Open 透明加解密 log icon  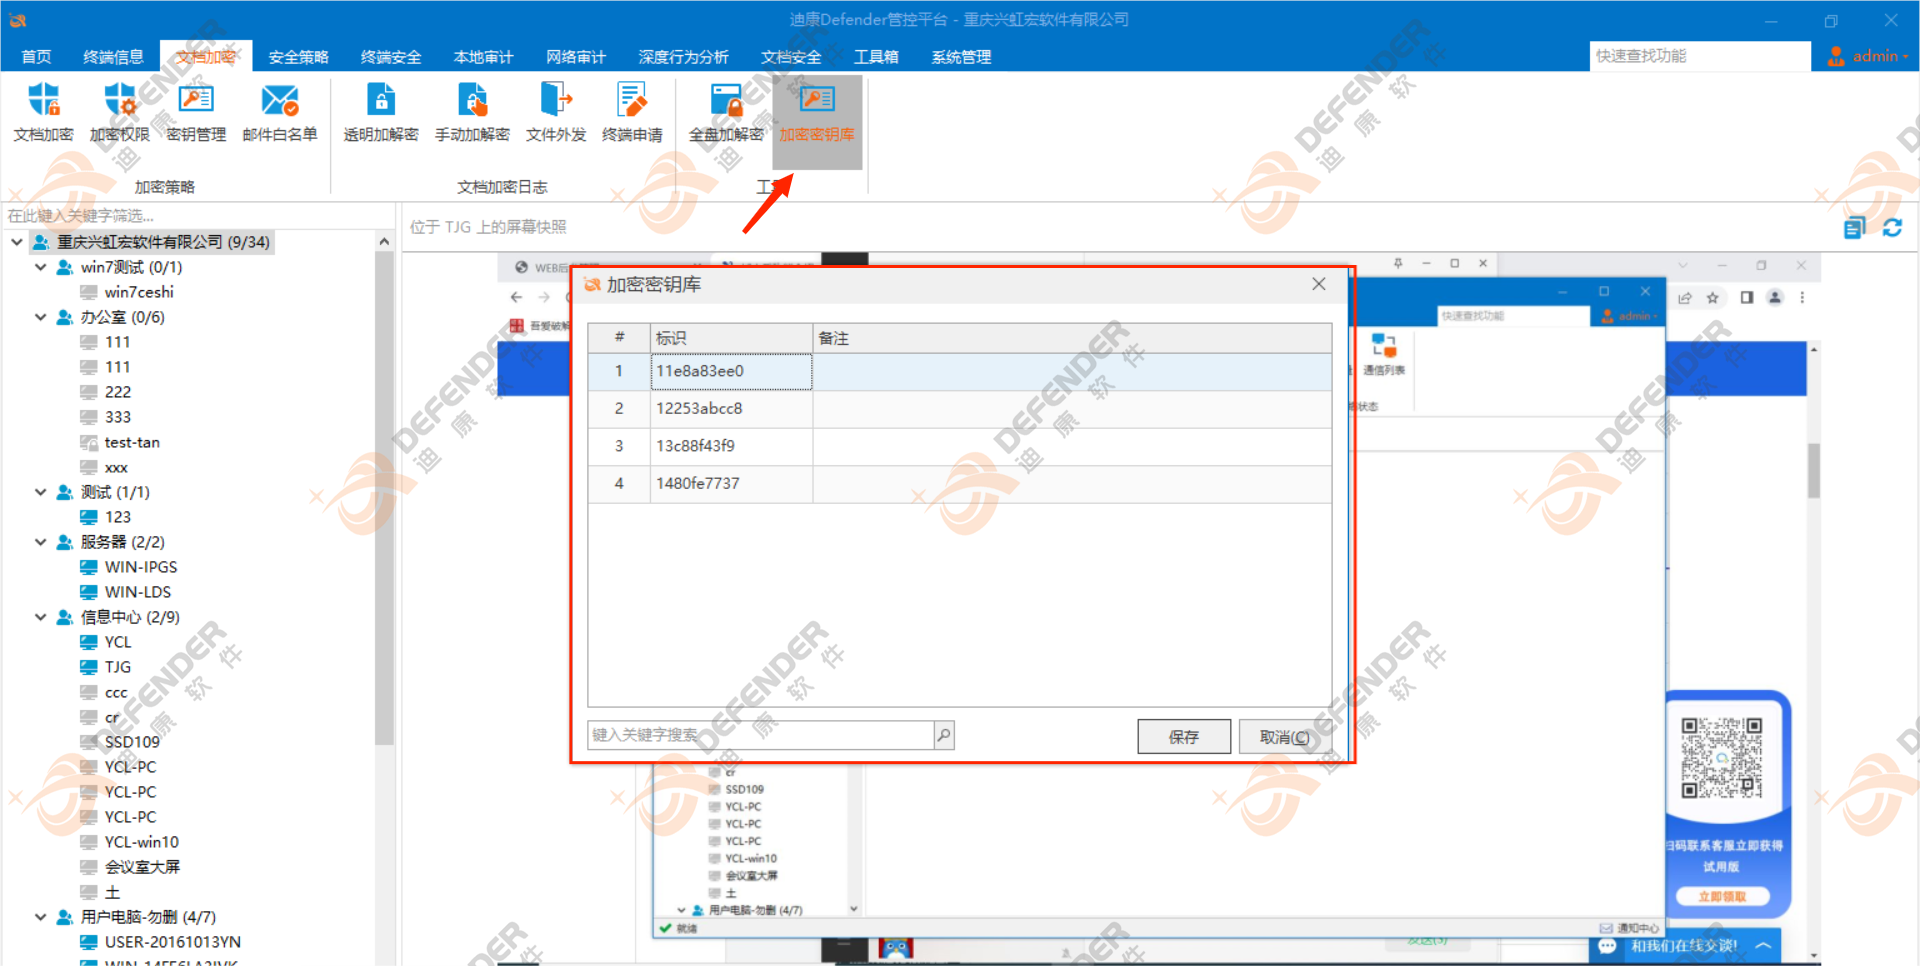coord(381,102)
